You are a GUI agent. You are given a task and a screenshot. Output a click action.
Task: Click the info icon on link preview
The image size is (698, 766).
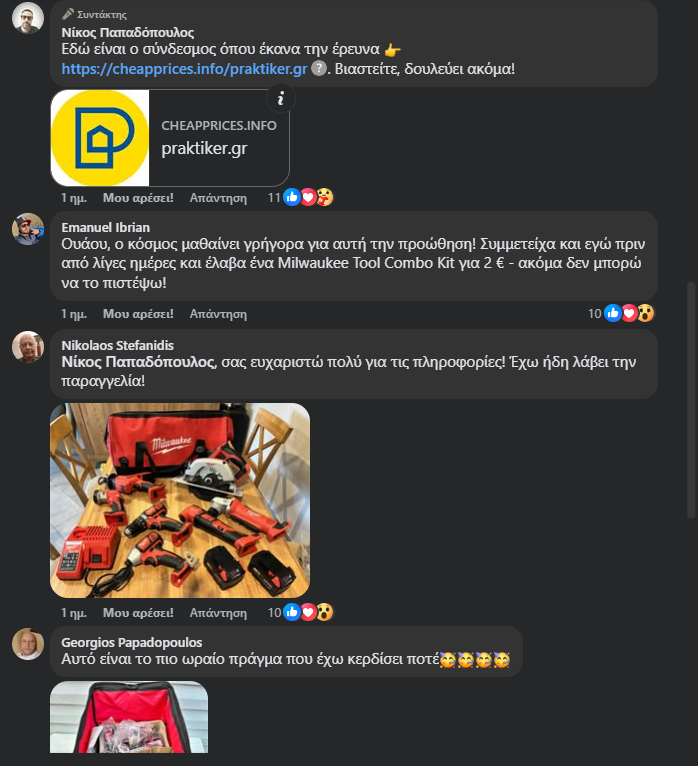281,99
